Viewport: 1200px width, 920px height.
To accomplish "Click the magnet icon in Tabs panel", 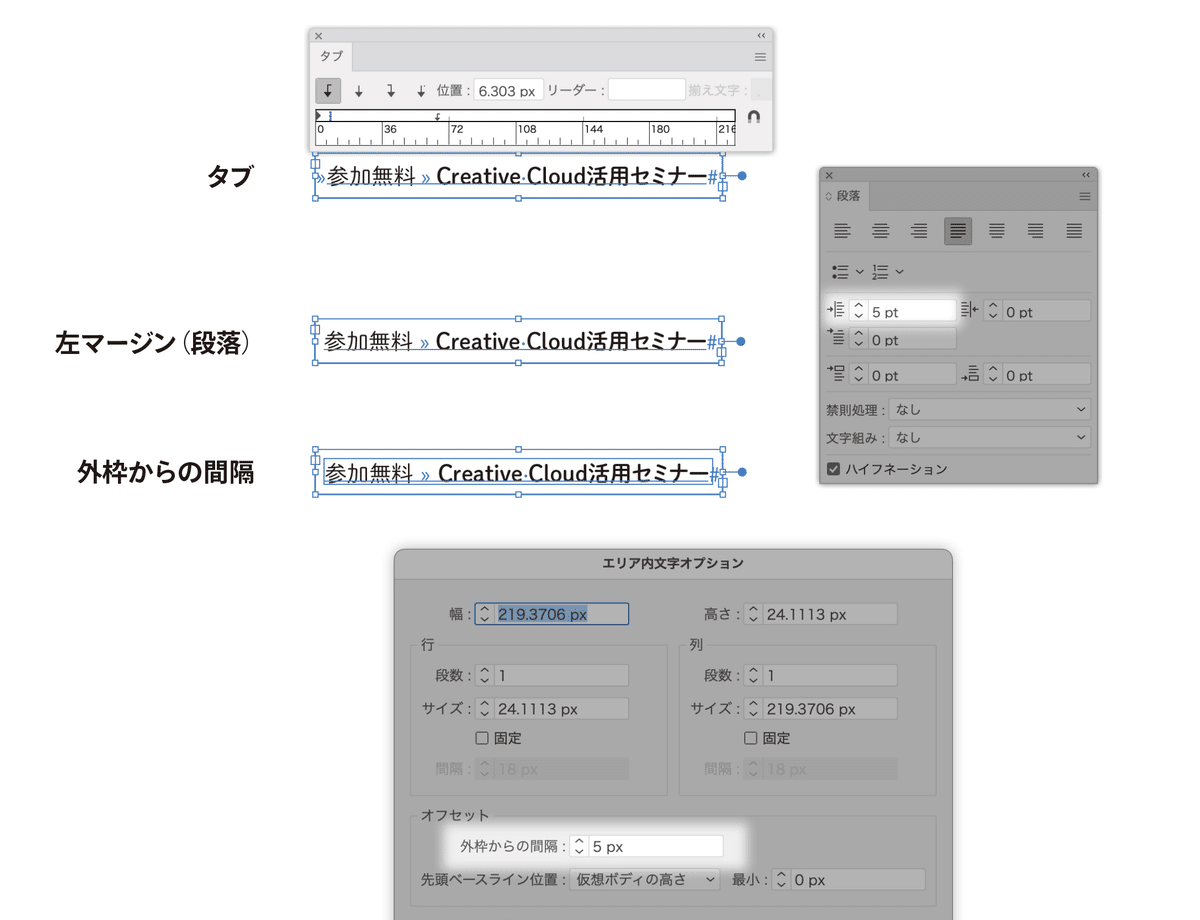I will point(754,117).
